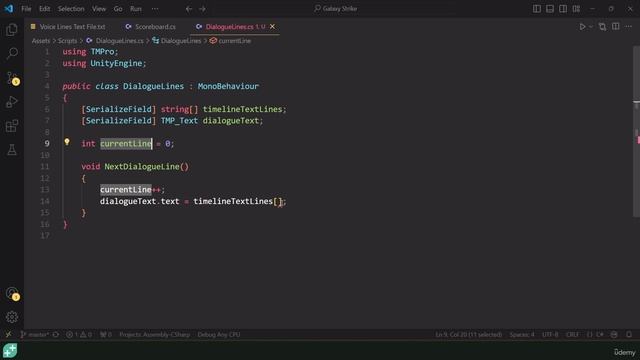Click the Projects: Assembly-CSharp status item
This screenshot has height=360, width=640.
(155, 334)
